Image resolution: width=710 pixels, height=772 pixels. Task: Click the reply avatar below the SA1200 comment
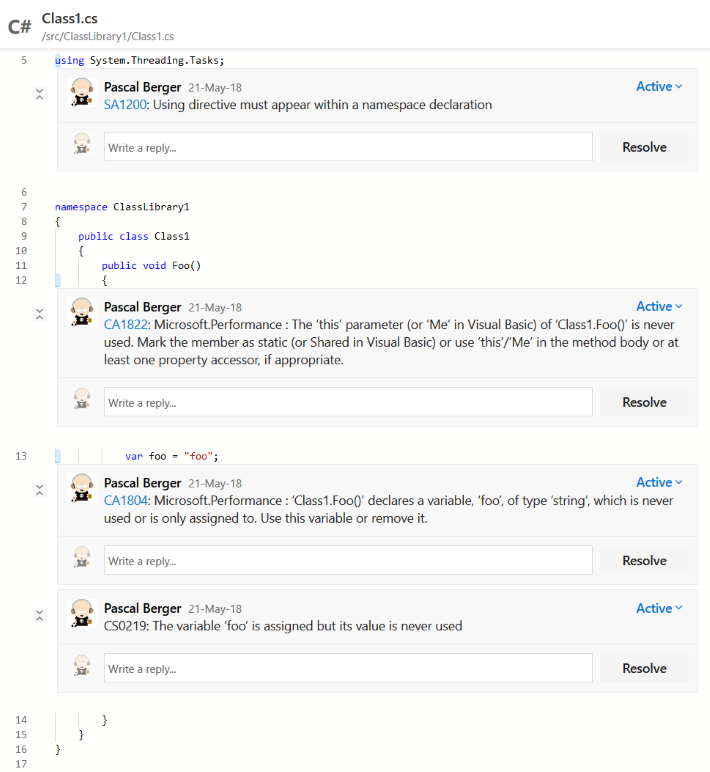[x=83, y=146]
